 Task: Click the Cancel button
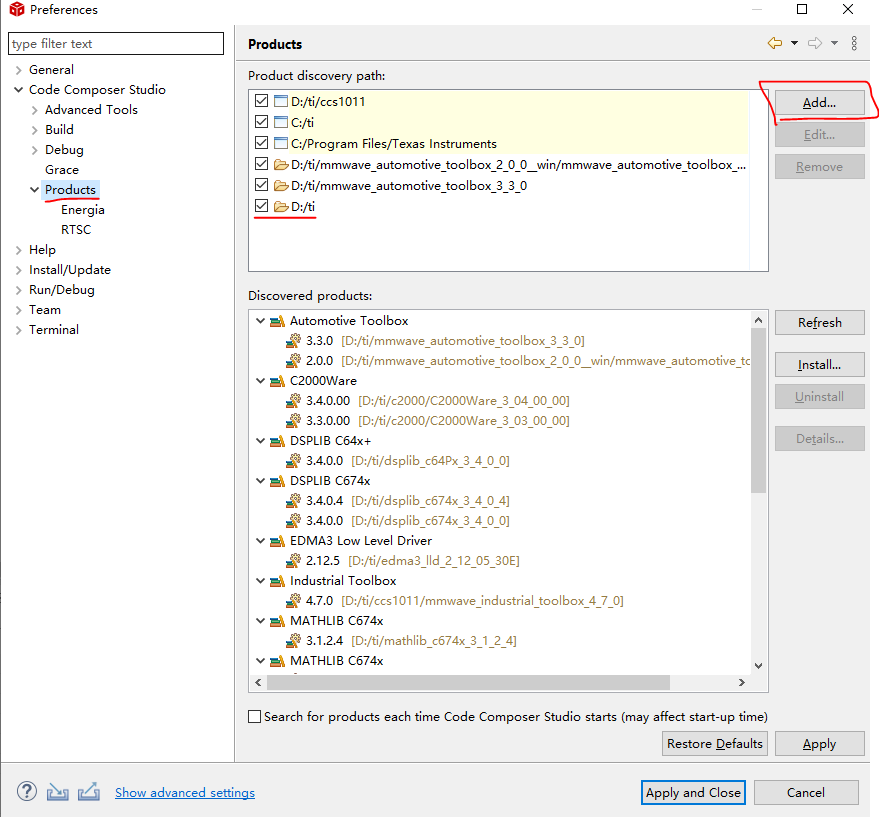tap(806, 792)
